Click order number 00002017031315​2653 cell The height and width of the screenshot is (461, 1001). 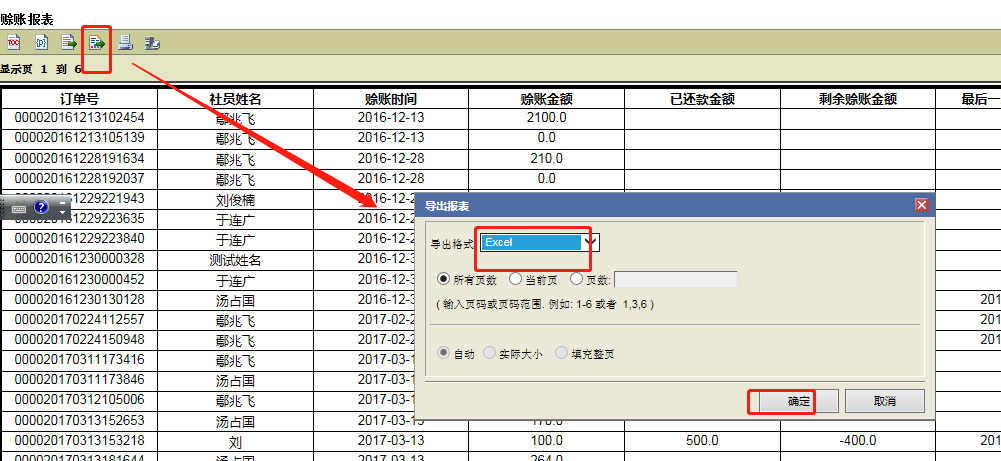79,421
